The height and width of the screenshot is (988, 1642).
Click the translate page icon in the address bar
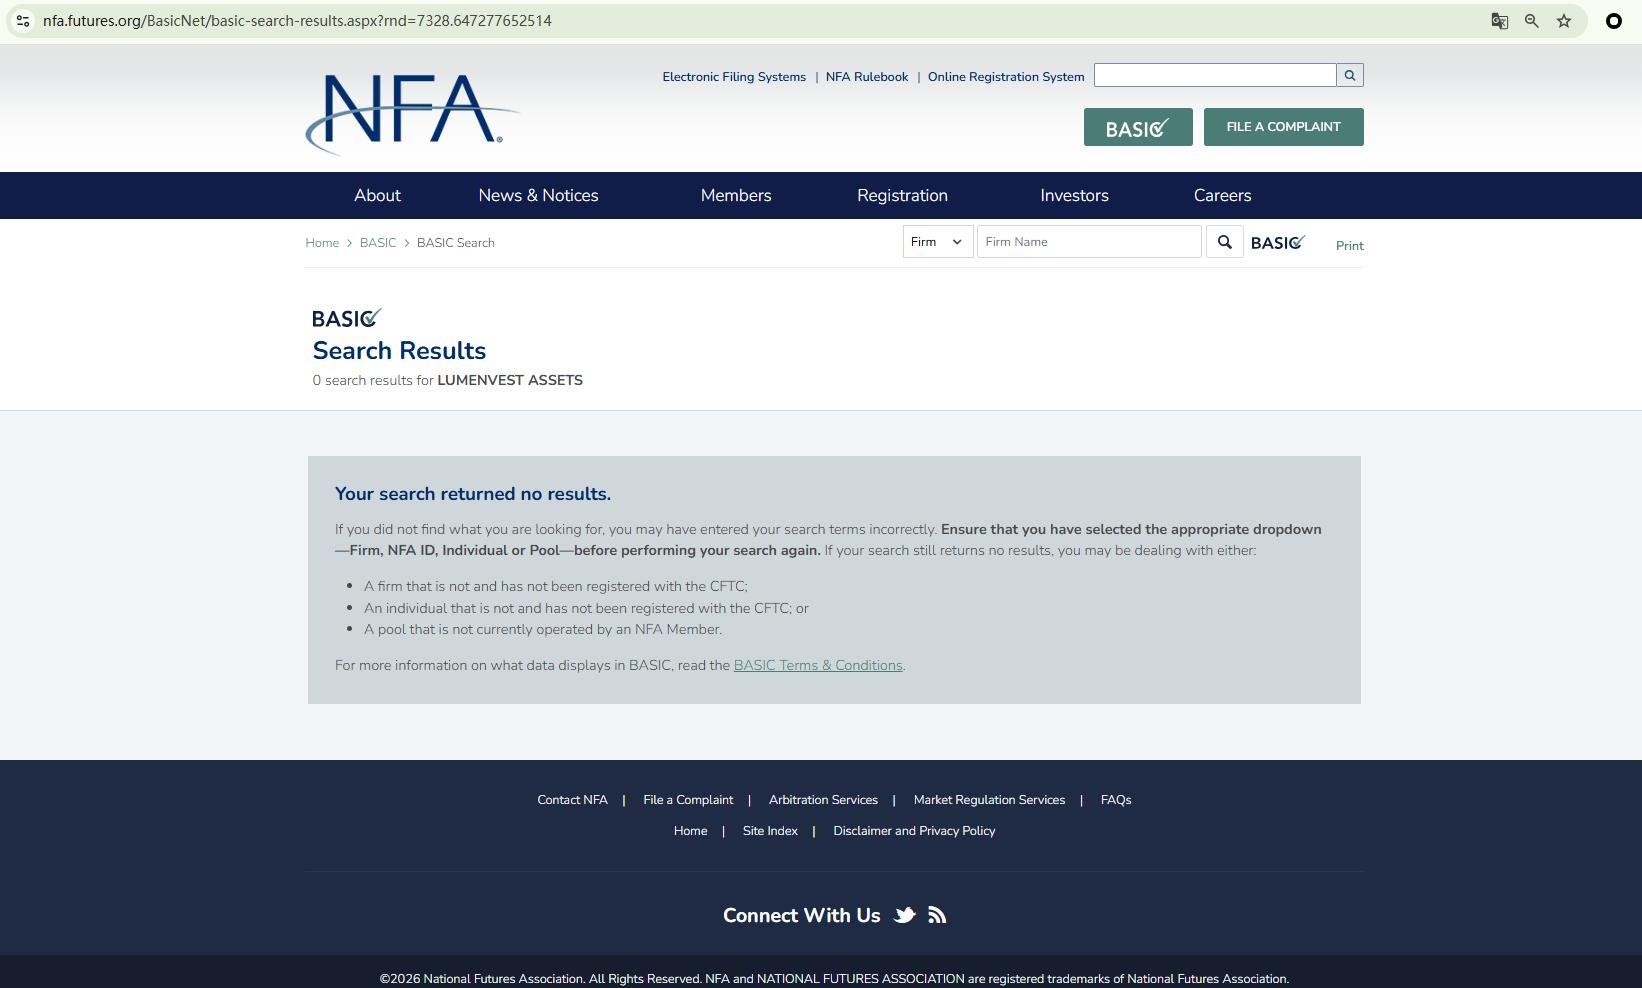coord(1499,21)
